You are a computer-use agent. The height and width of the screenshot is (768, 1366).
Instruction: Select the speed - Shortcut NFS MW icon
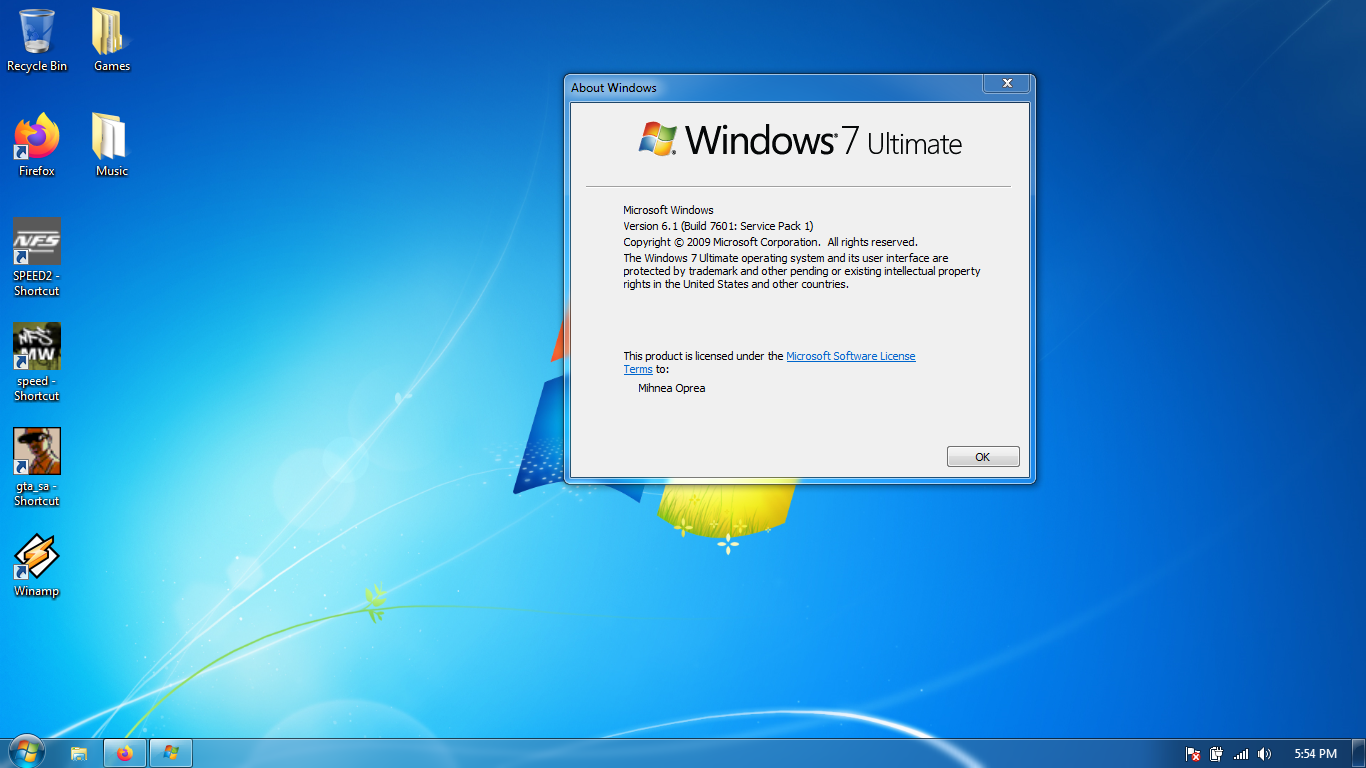(x=37, y=362)
